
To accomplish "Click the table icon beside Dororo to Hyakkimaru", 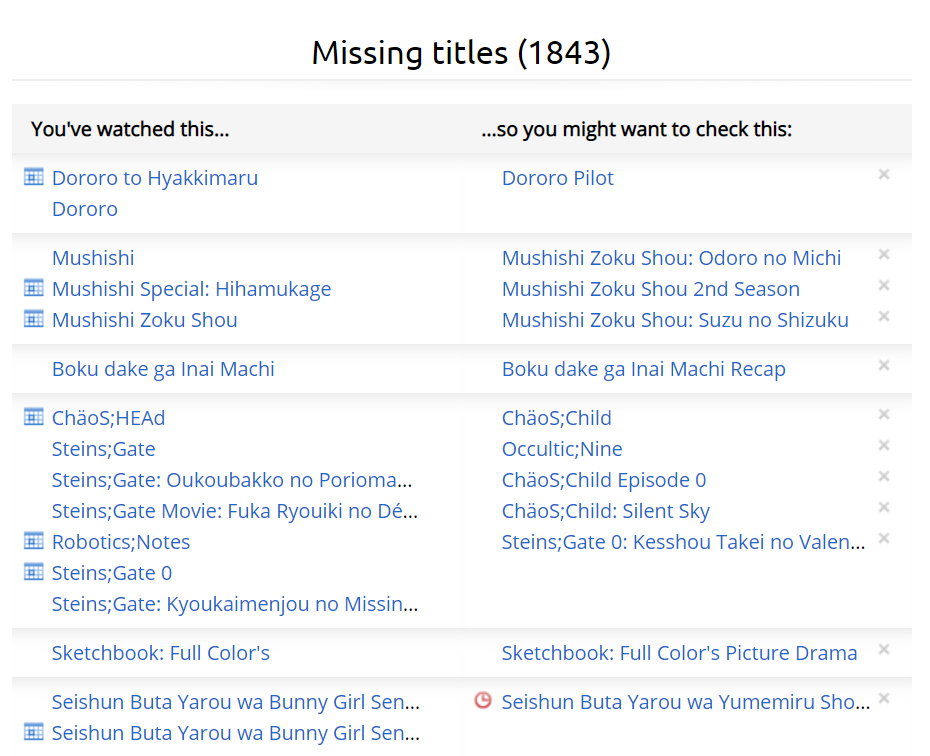I will [x=33, y=177].
